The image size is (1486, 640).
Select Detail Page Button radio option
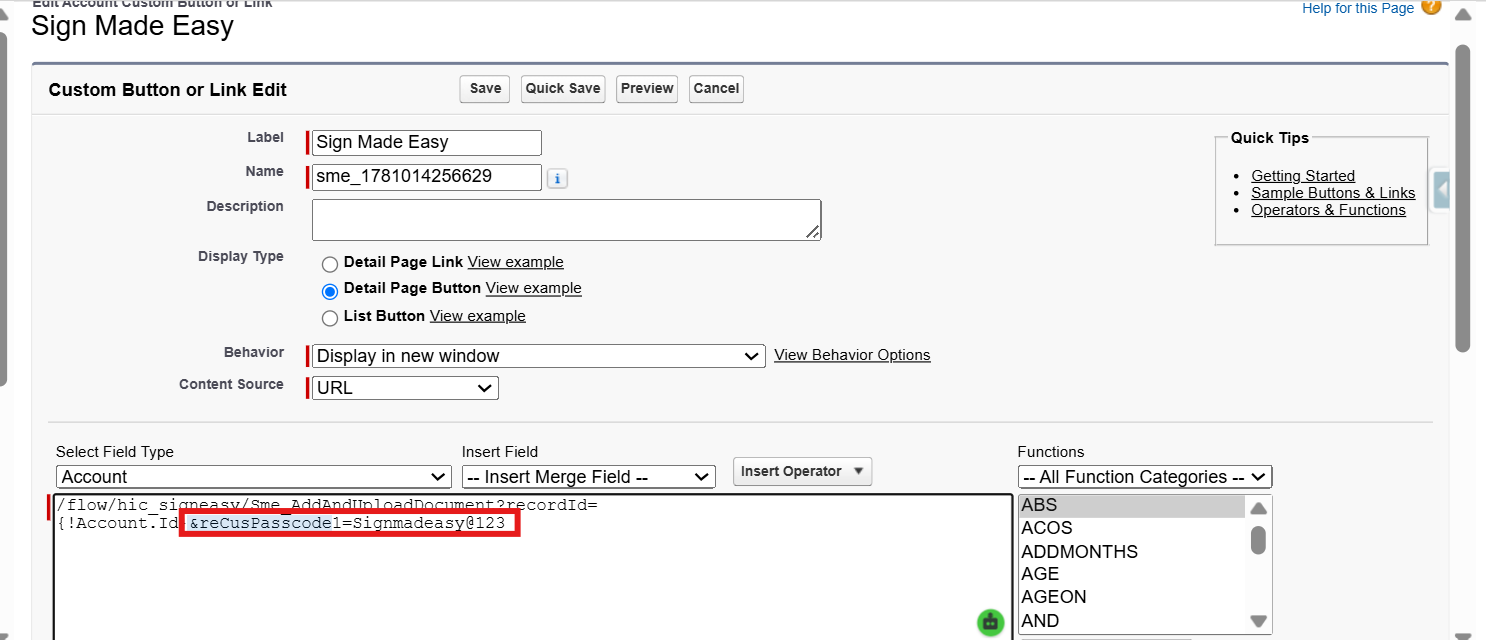(330, 291)
